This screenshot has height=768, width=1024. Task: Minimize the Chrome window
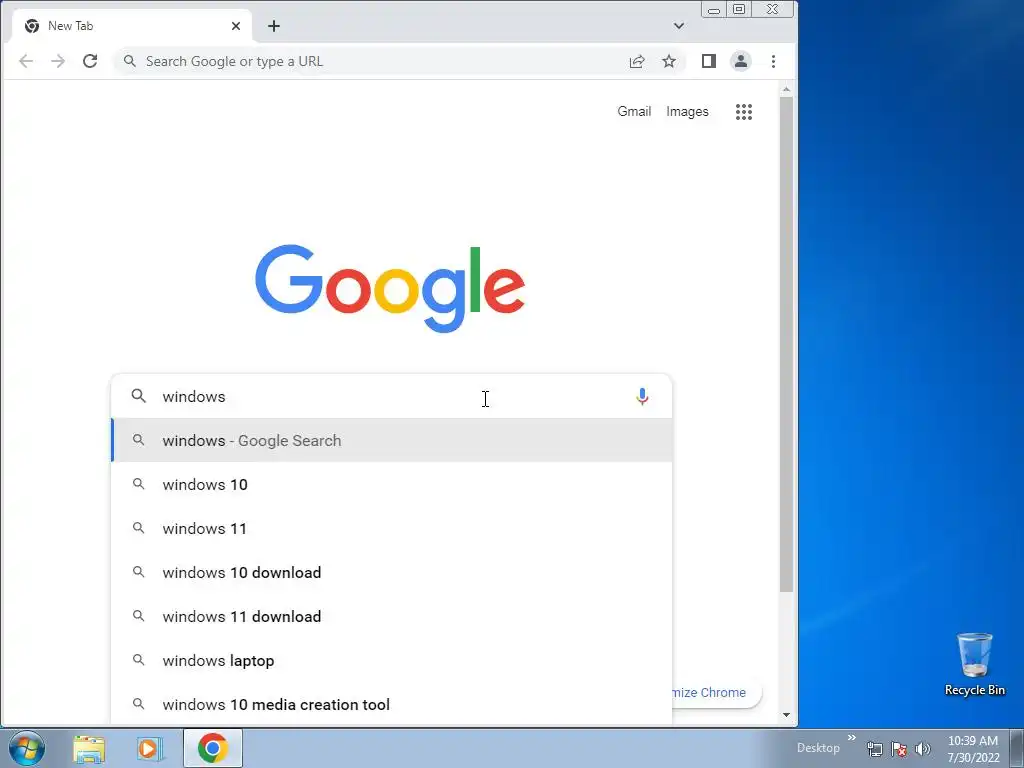point(714,9)
